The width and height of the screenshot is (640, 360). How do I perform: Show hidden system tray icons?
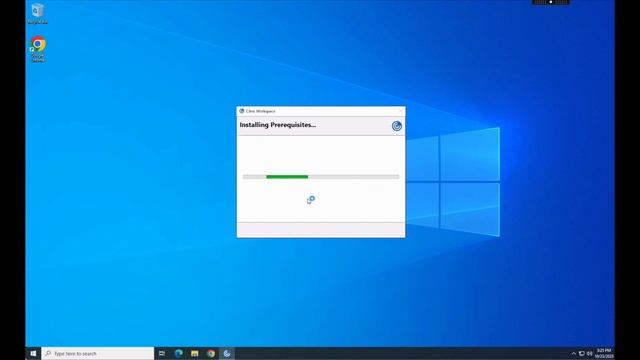[573, 353]
